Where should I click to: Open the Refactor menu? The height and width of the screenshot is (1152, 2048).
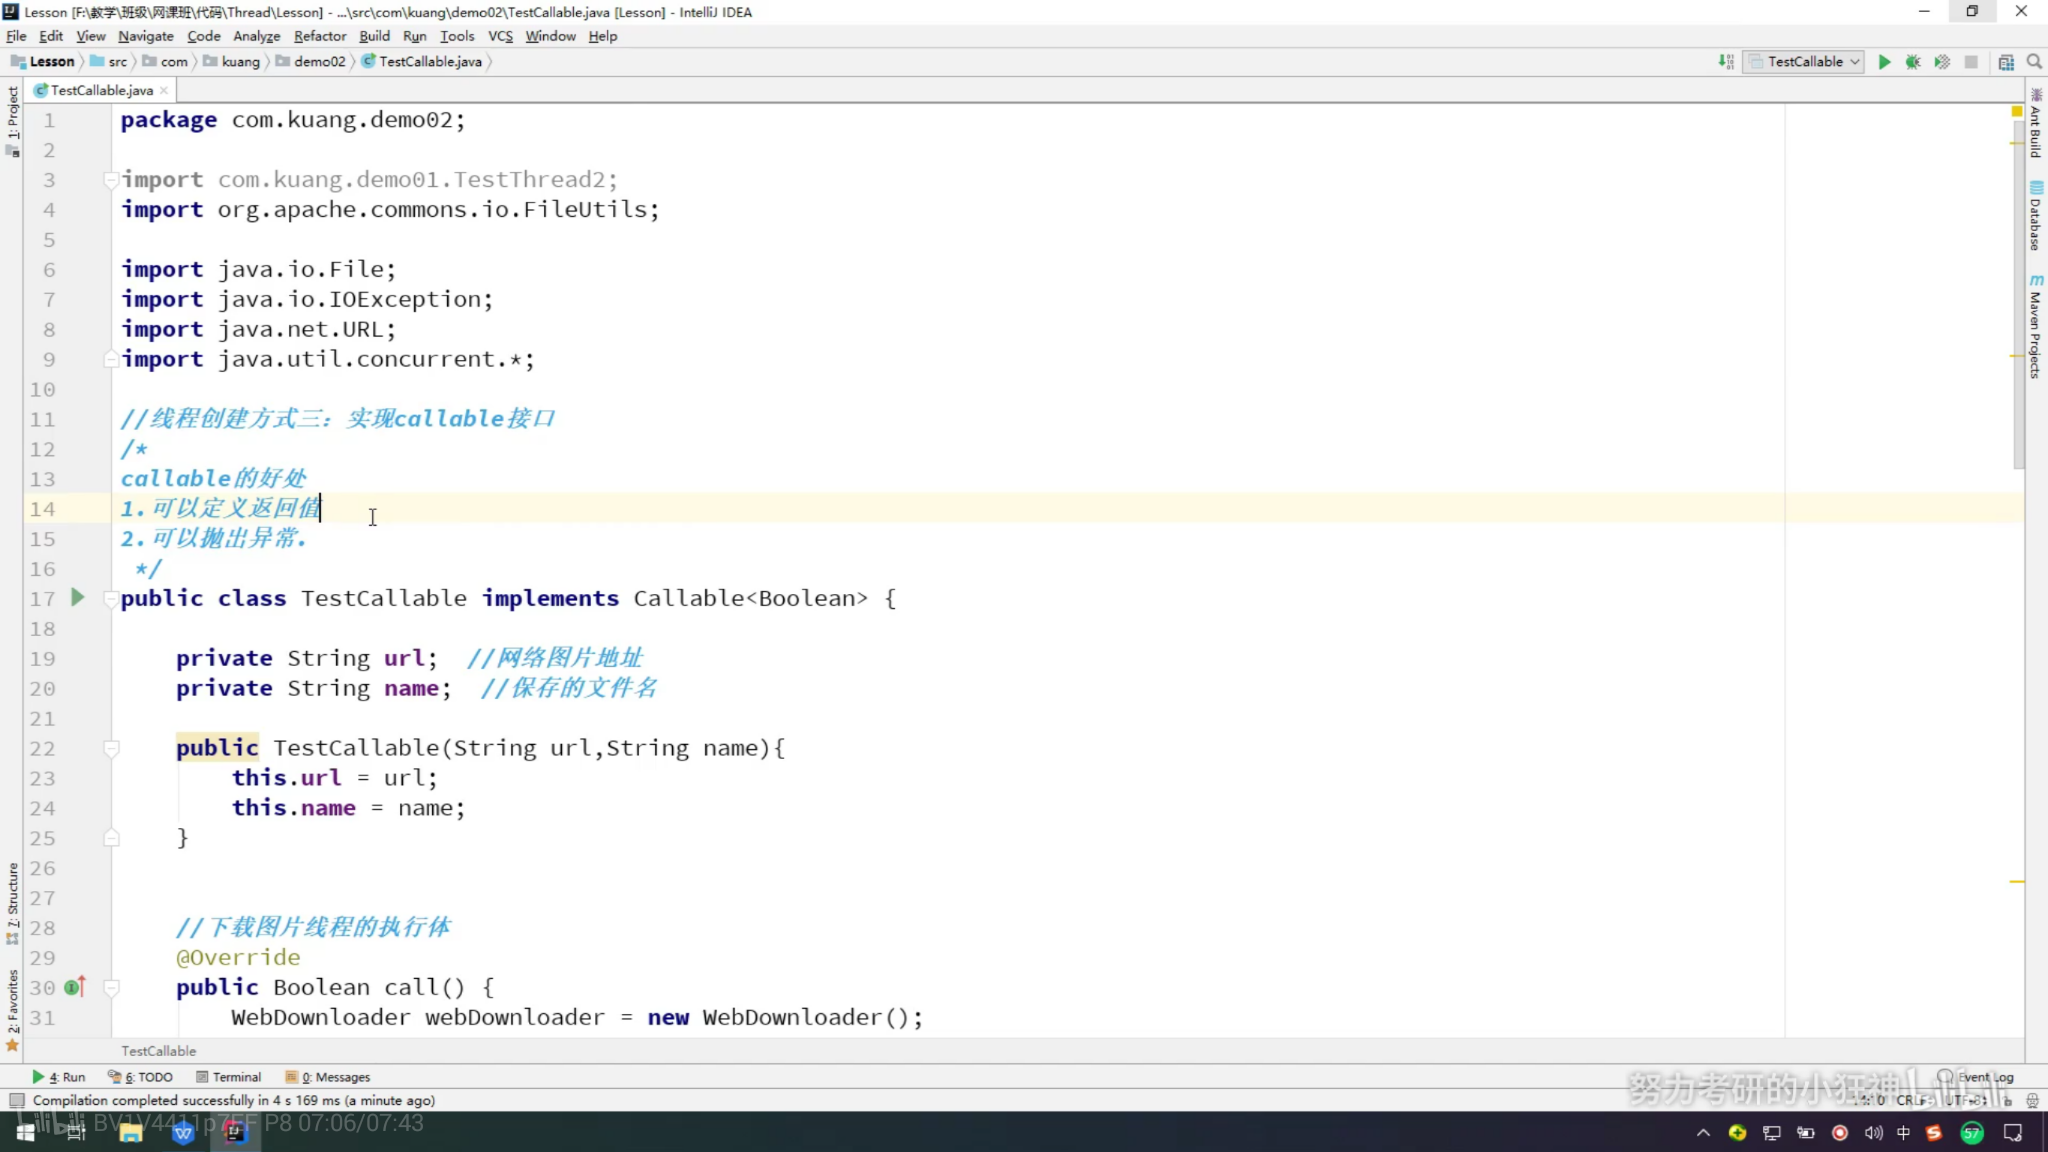(320, 36)
